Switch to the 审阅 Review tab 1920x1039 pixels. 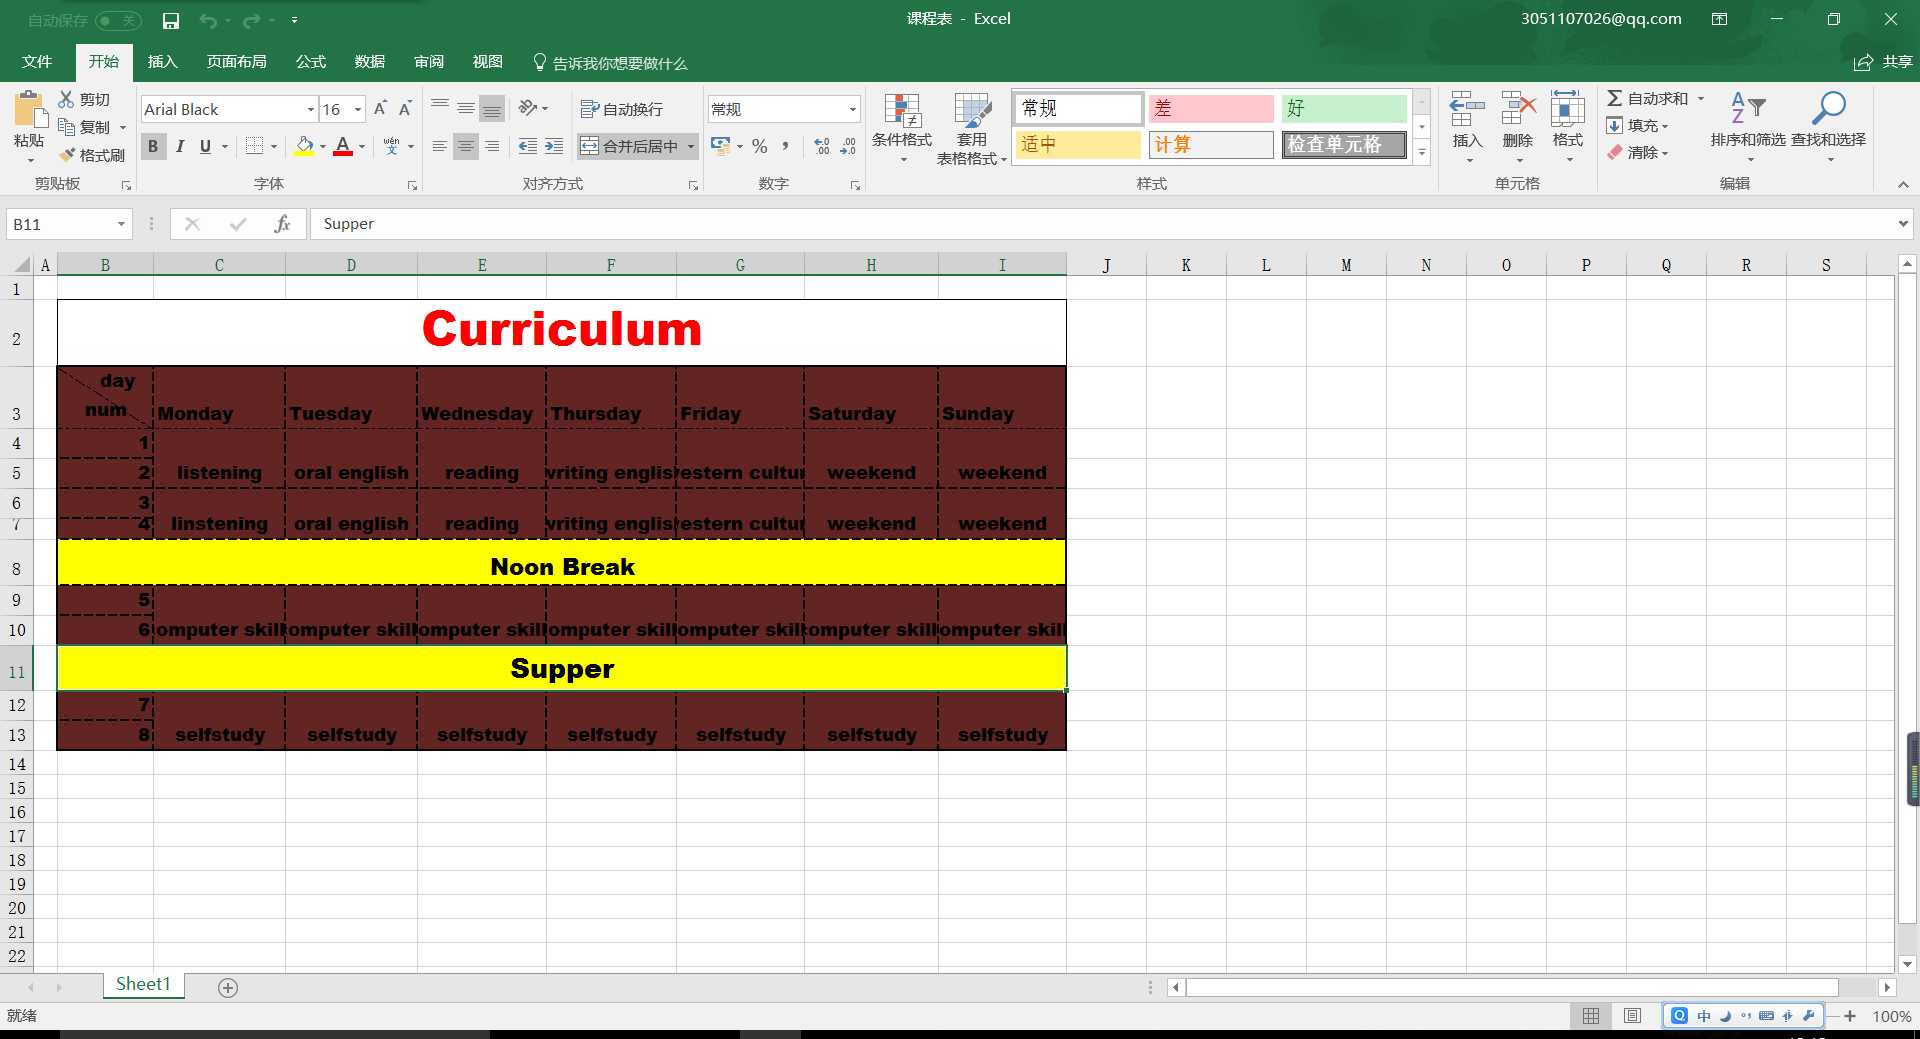429,62
